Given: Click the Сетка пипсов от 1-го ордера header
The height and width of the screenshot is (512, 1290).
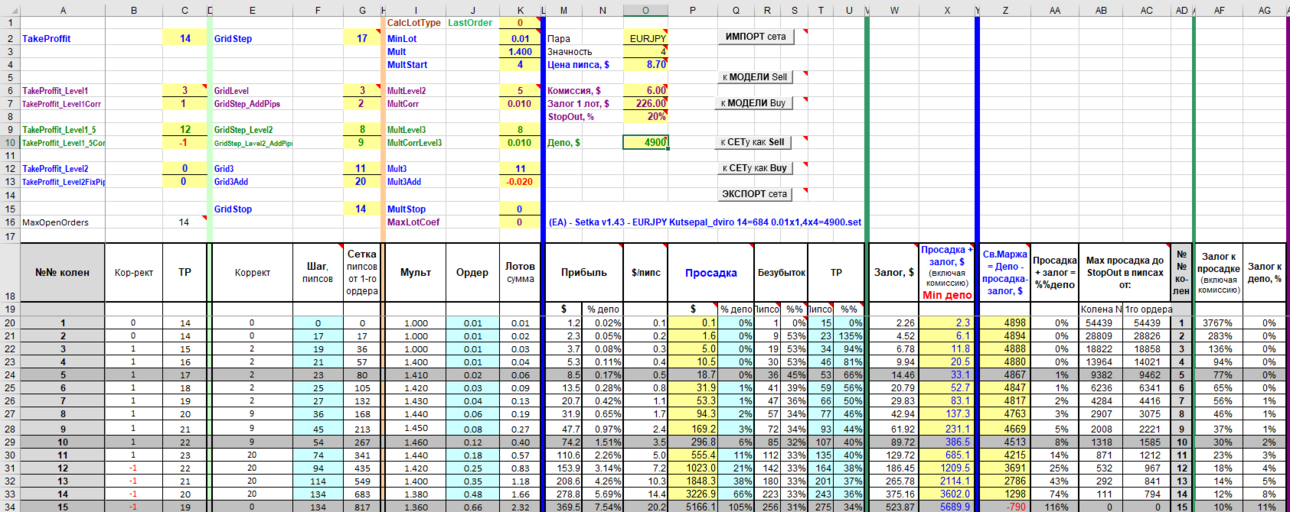Looking at the screenshot, I should pyautogui.click(x=361, y=271).
